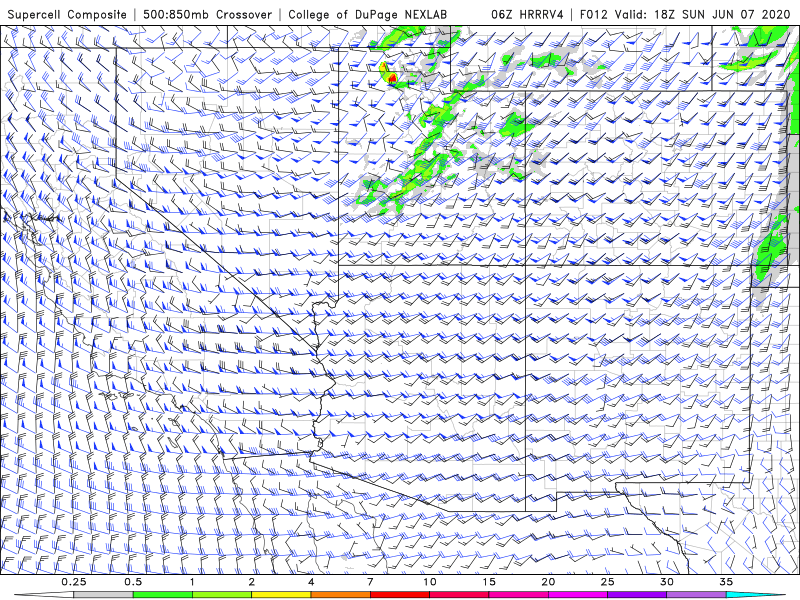The width and height of the screenshot is (800, 600).
Task: Click the scale label 35 below the map
Action: coord(726,582)
